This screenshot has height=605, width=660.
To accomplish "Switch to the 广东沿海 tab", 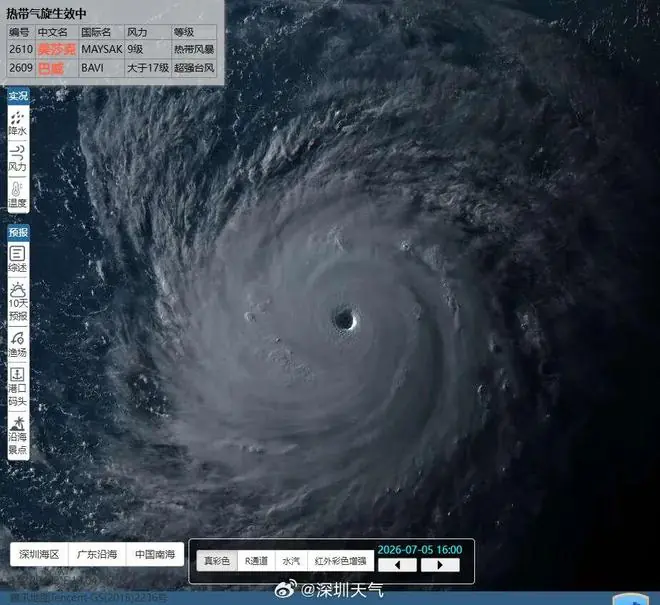I will tap(97, 554).
